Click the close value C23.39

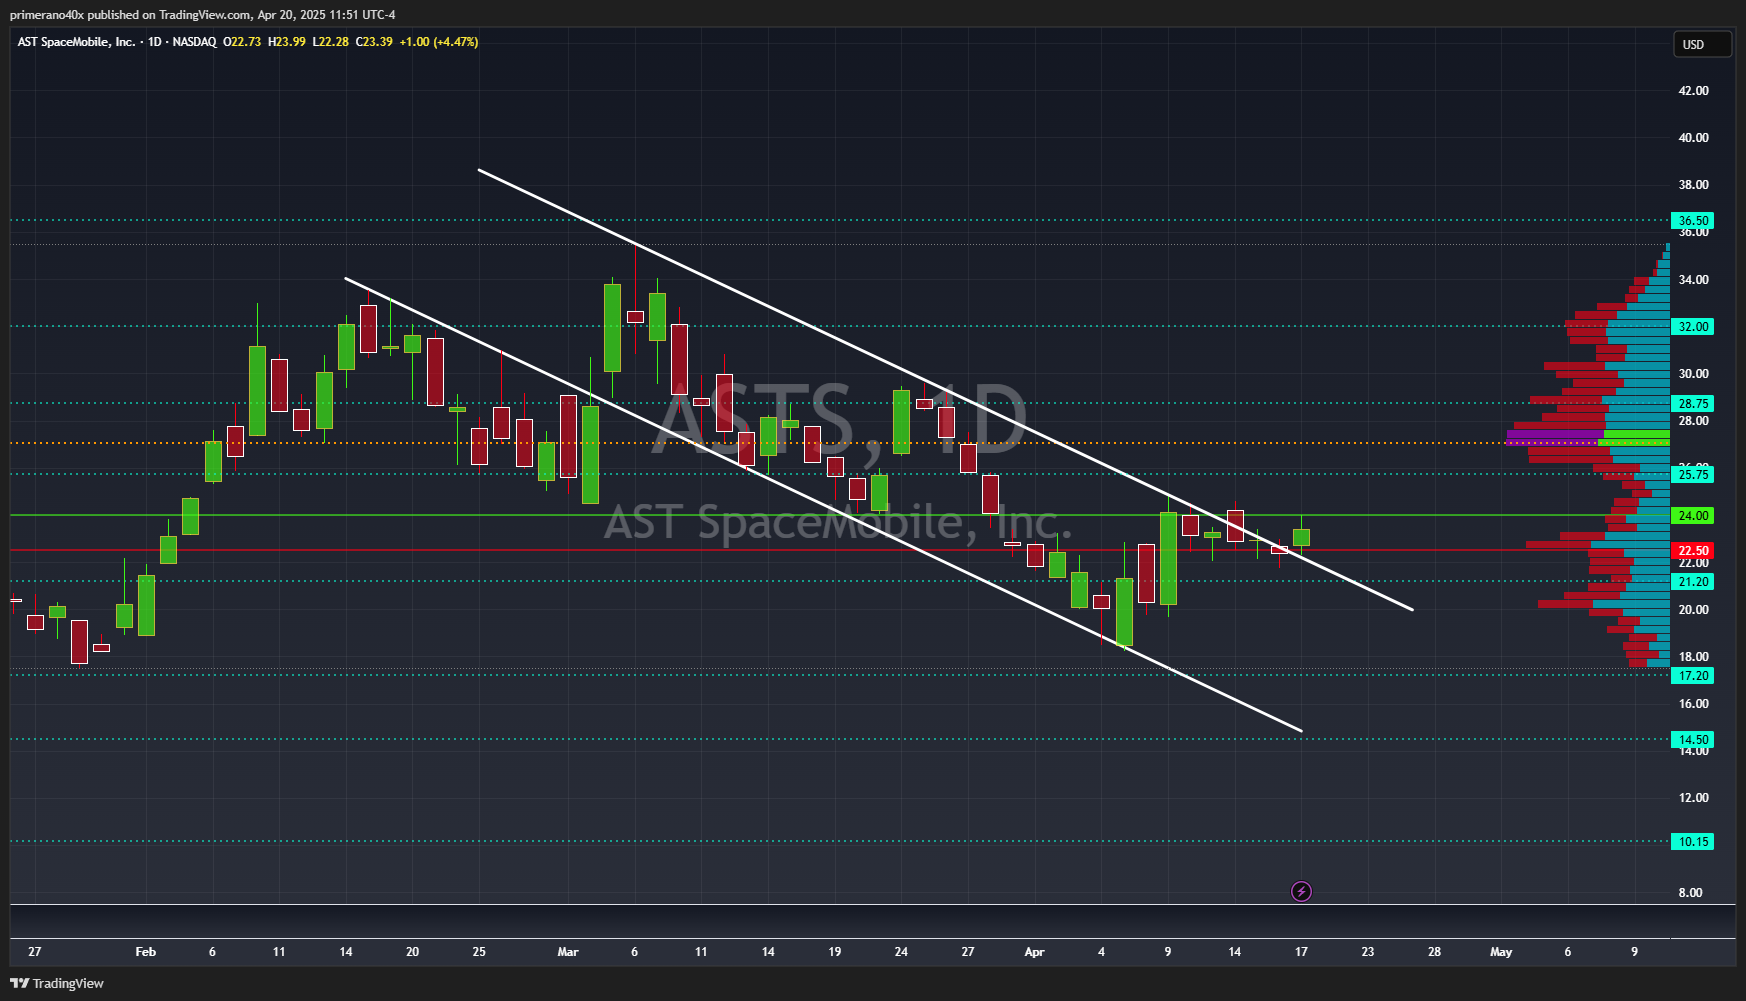(374, 42)
